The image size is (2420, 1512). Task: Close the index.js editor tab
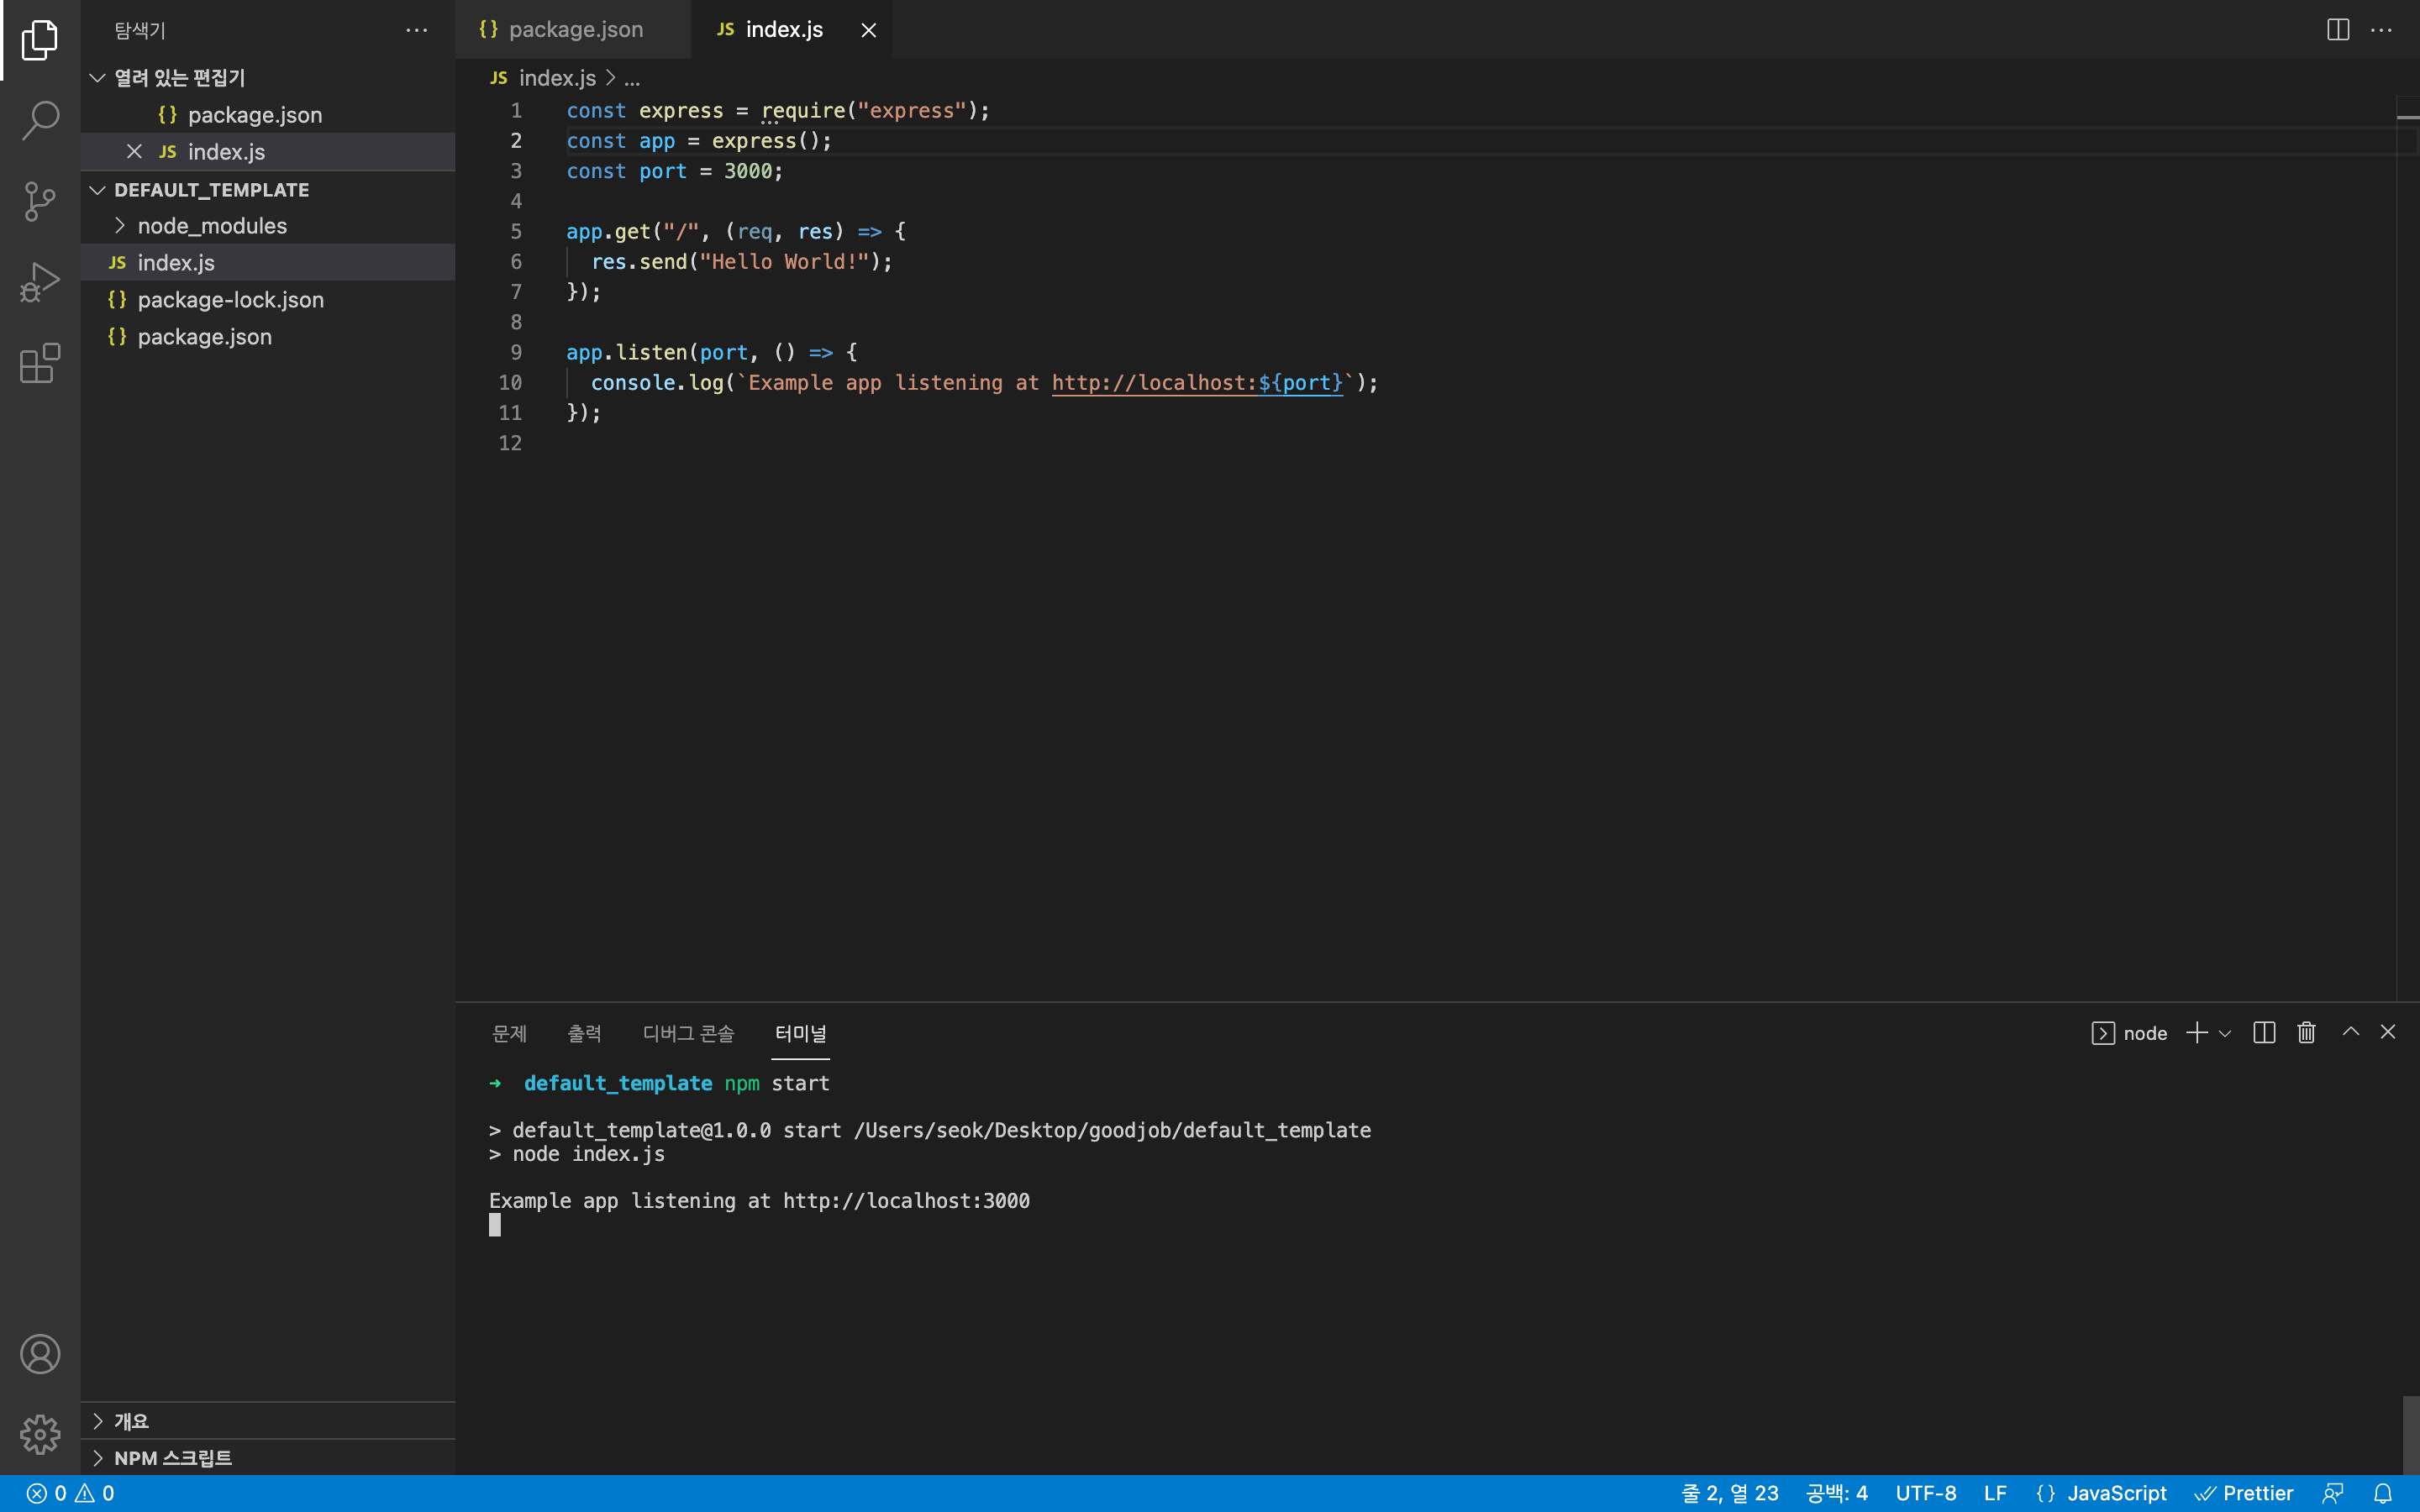pyautogui.click(x=869, y=30)
